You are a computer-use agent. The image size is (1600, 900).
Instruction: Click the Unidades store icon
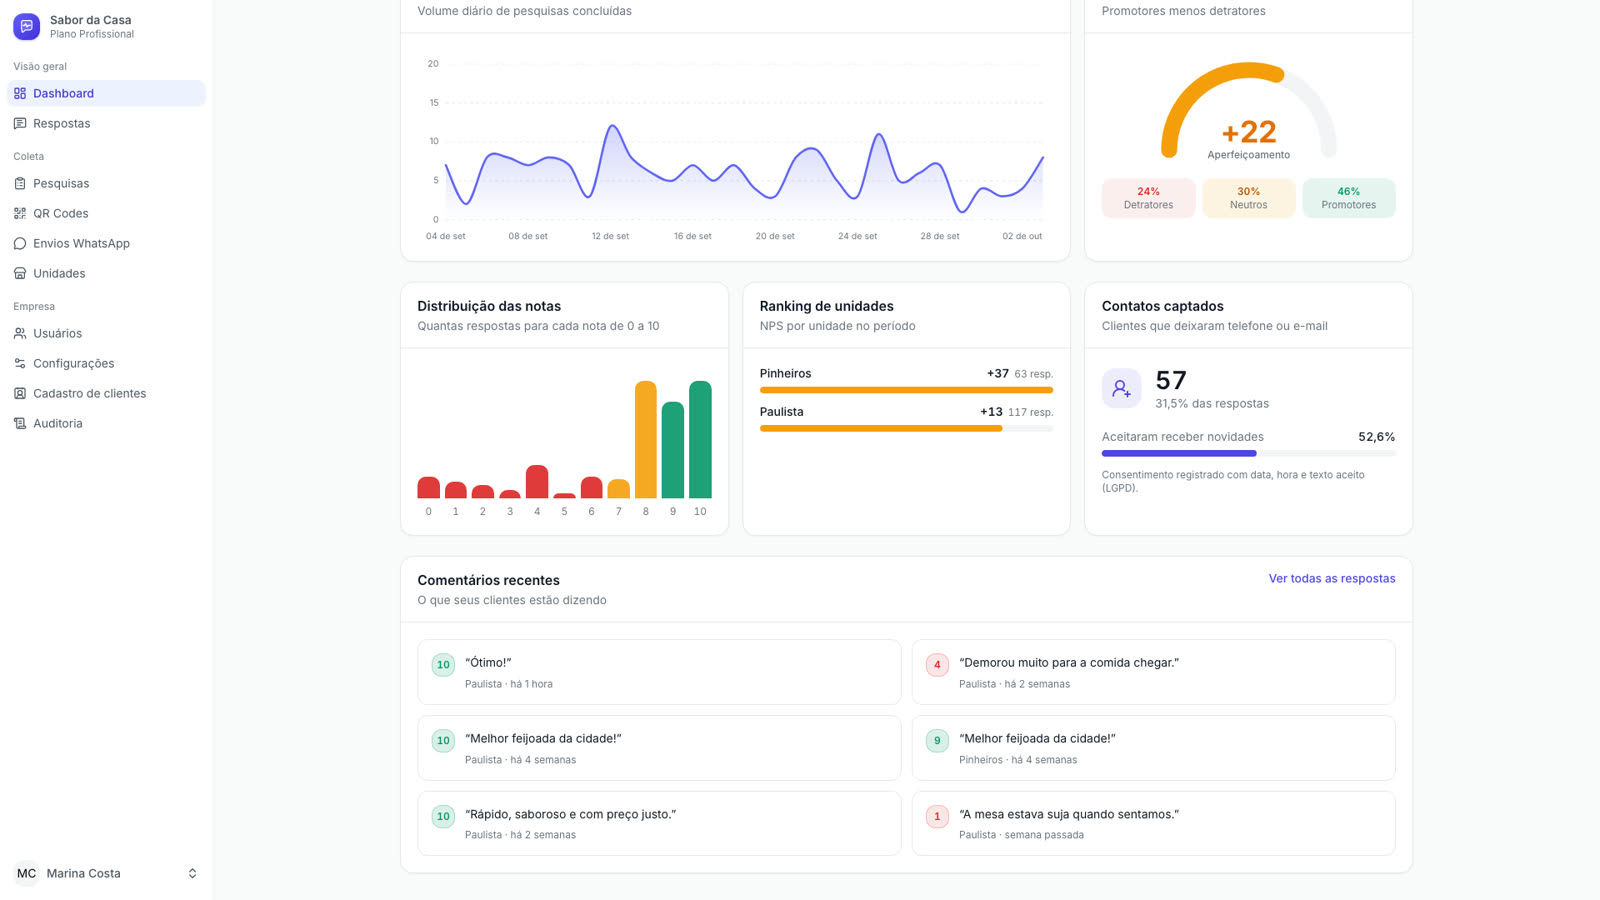click(20, 273)
